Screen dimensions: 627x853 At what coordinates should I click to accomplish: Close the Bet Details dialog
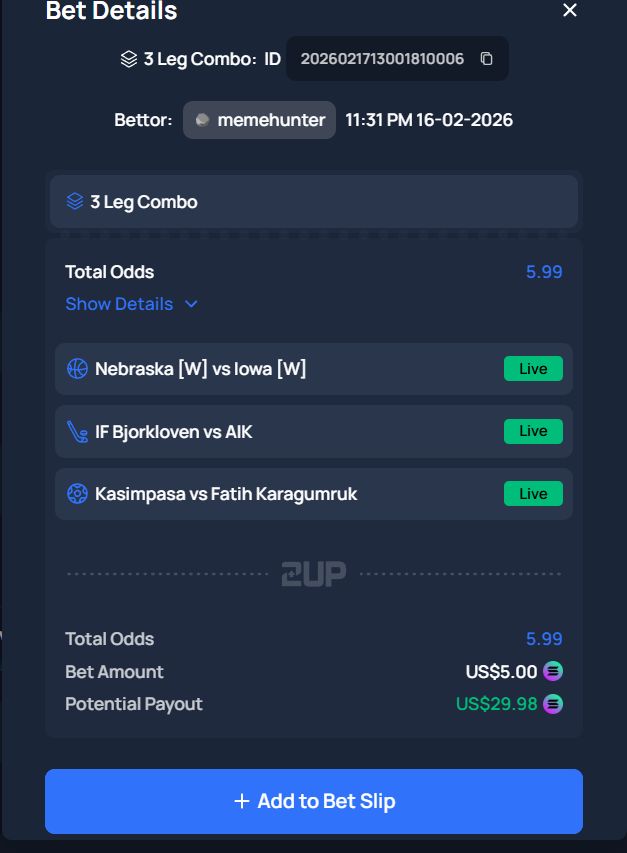(570, 11)
